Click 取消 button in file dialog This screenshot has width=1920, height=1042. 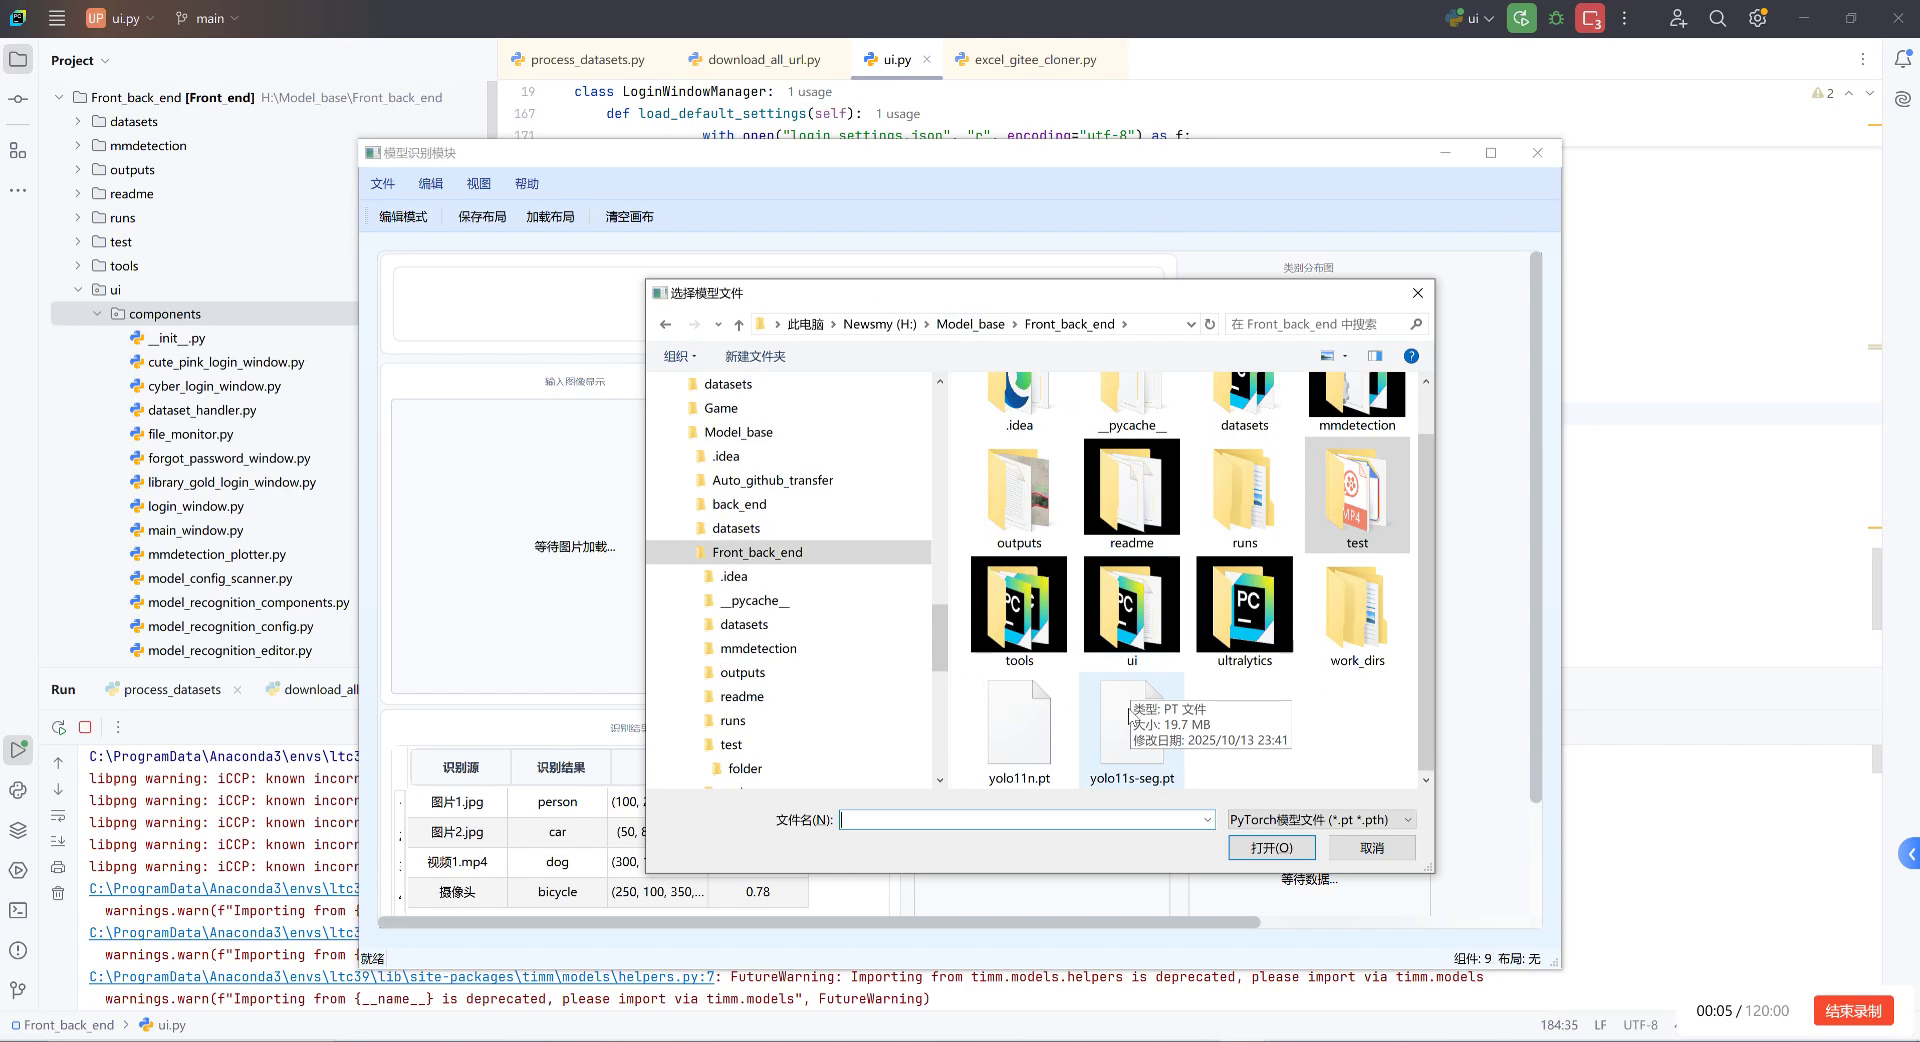(1372, 848)
